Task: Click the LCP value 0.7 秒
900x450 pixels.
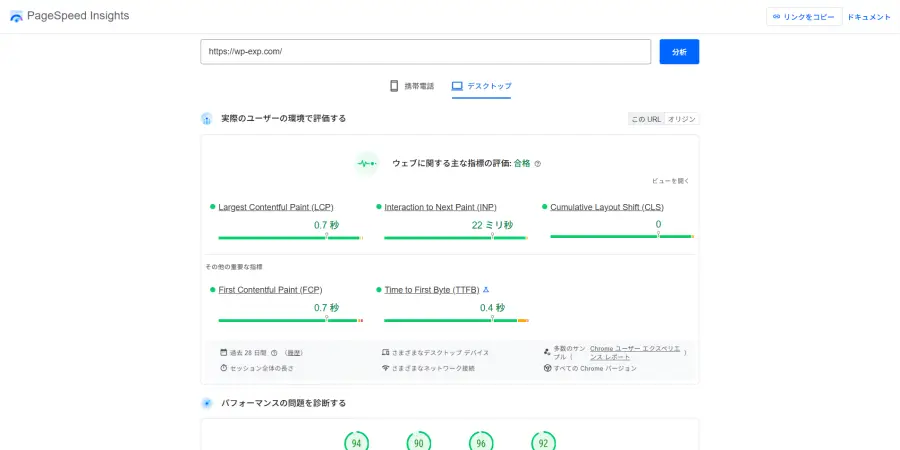Action: click(x=327, y=225)
